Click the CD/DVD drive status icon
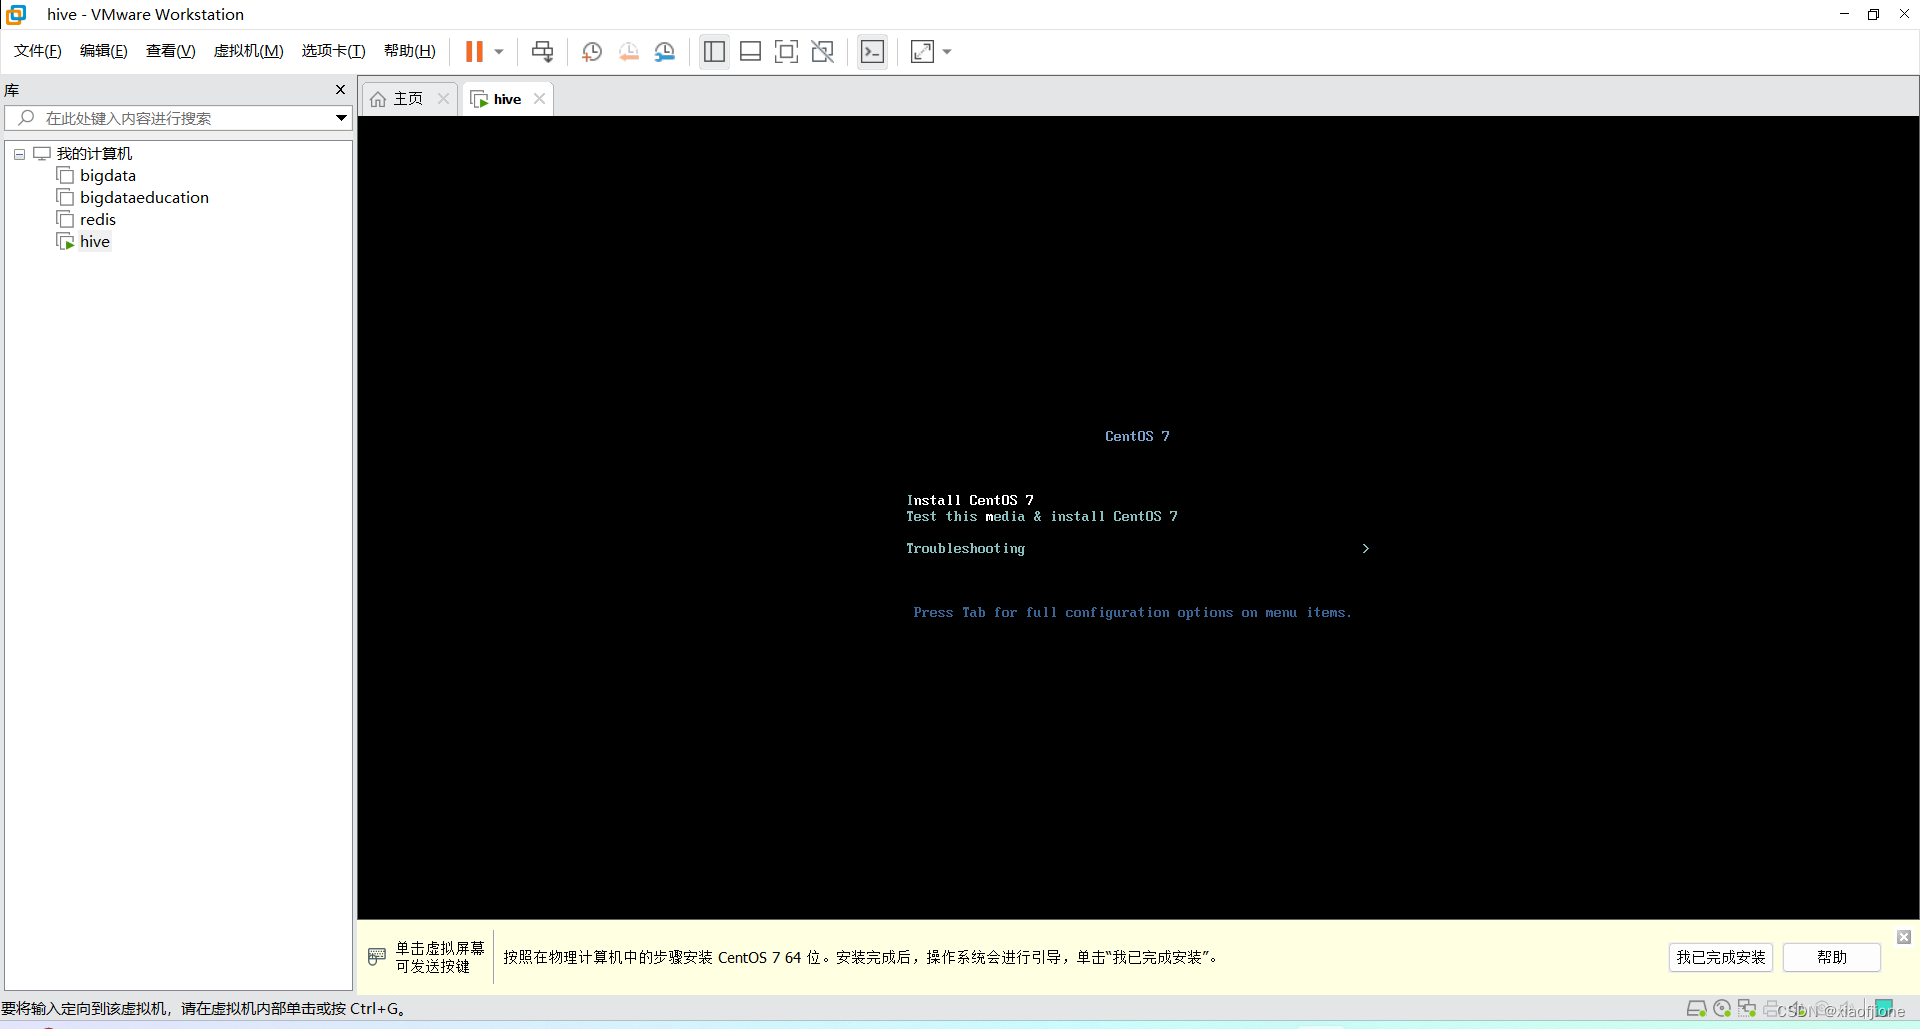The height and width of the screenshot is (1029, 1920). tap(1721, 1008)
